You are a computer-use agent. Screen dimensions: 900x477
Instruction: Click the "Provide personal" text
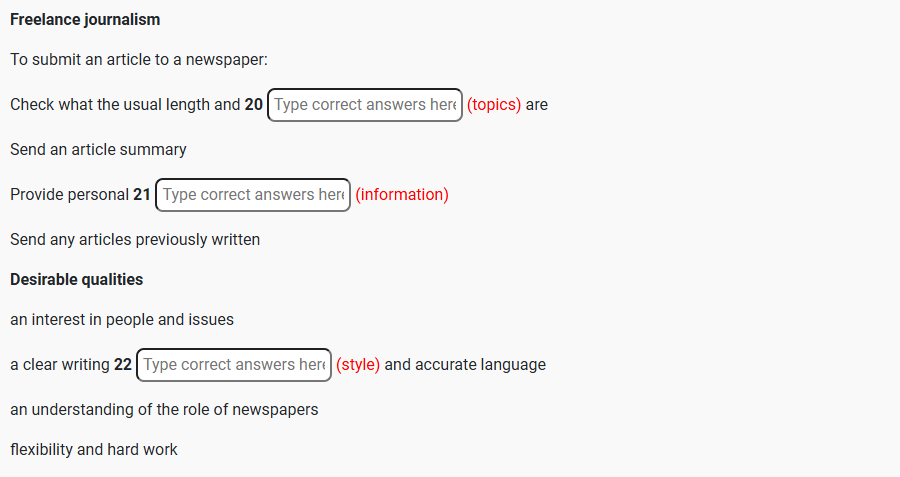[69, 195]
